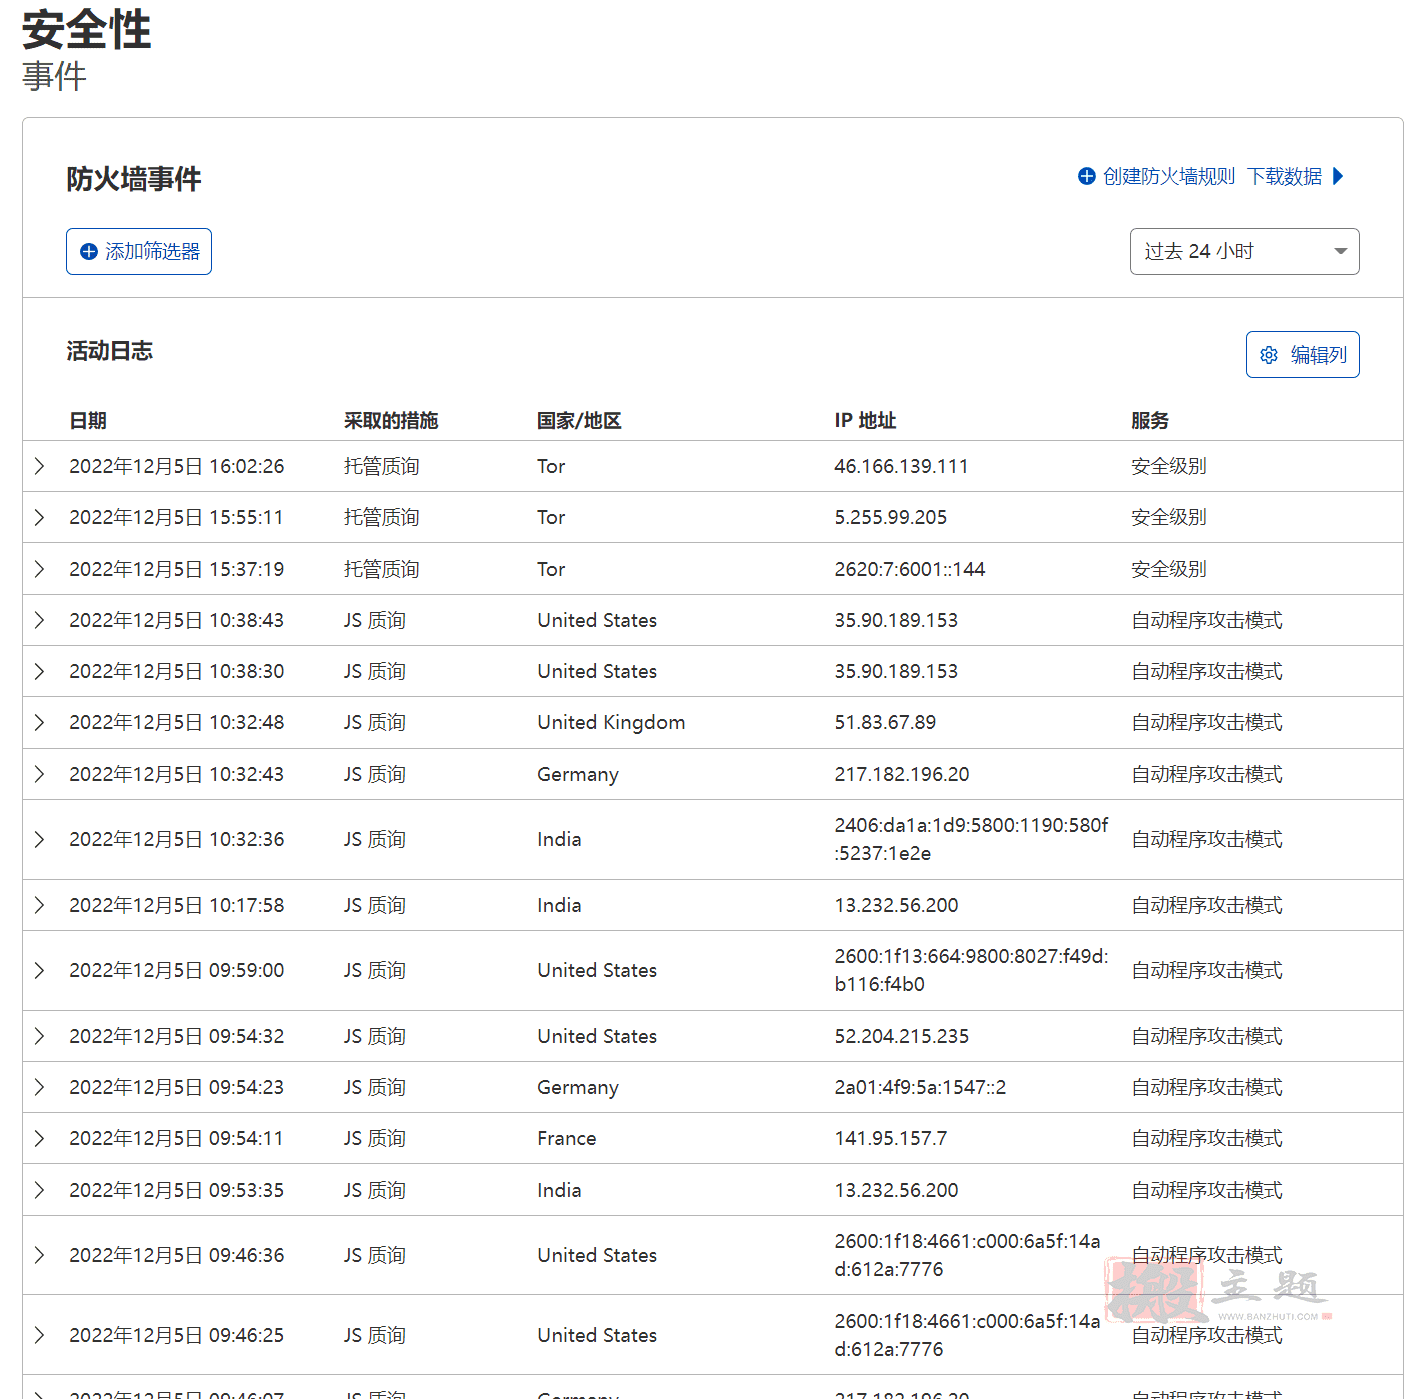
Task: Expand the 10:32:48 United Kingdom row
Action: [39, 722]
